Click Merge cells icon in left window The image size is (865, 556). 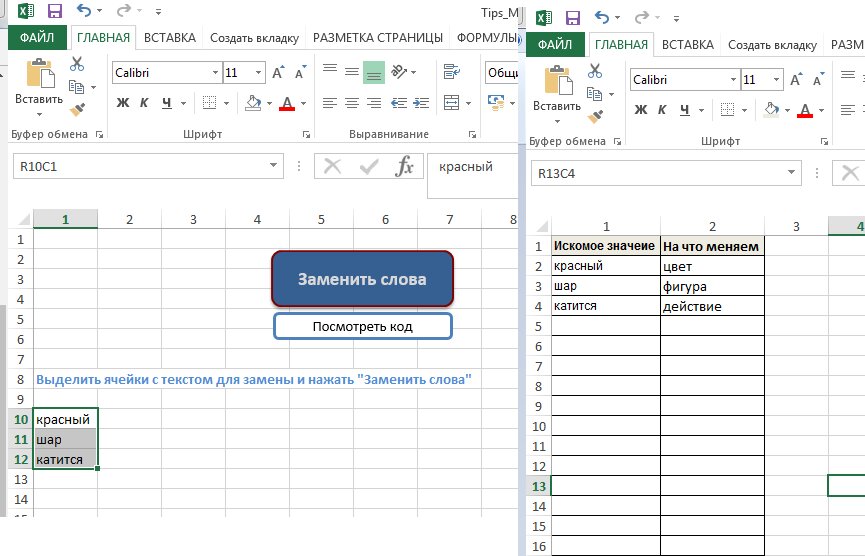pyautogui.click(x=452, y=103)
